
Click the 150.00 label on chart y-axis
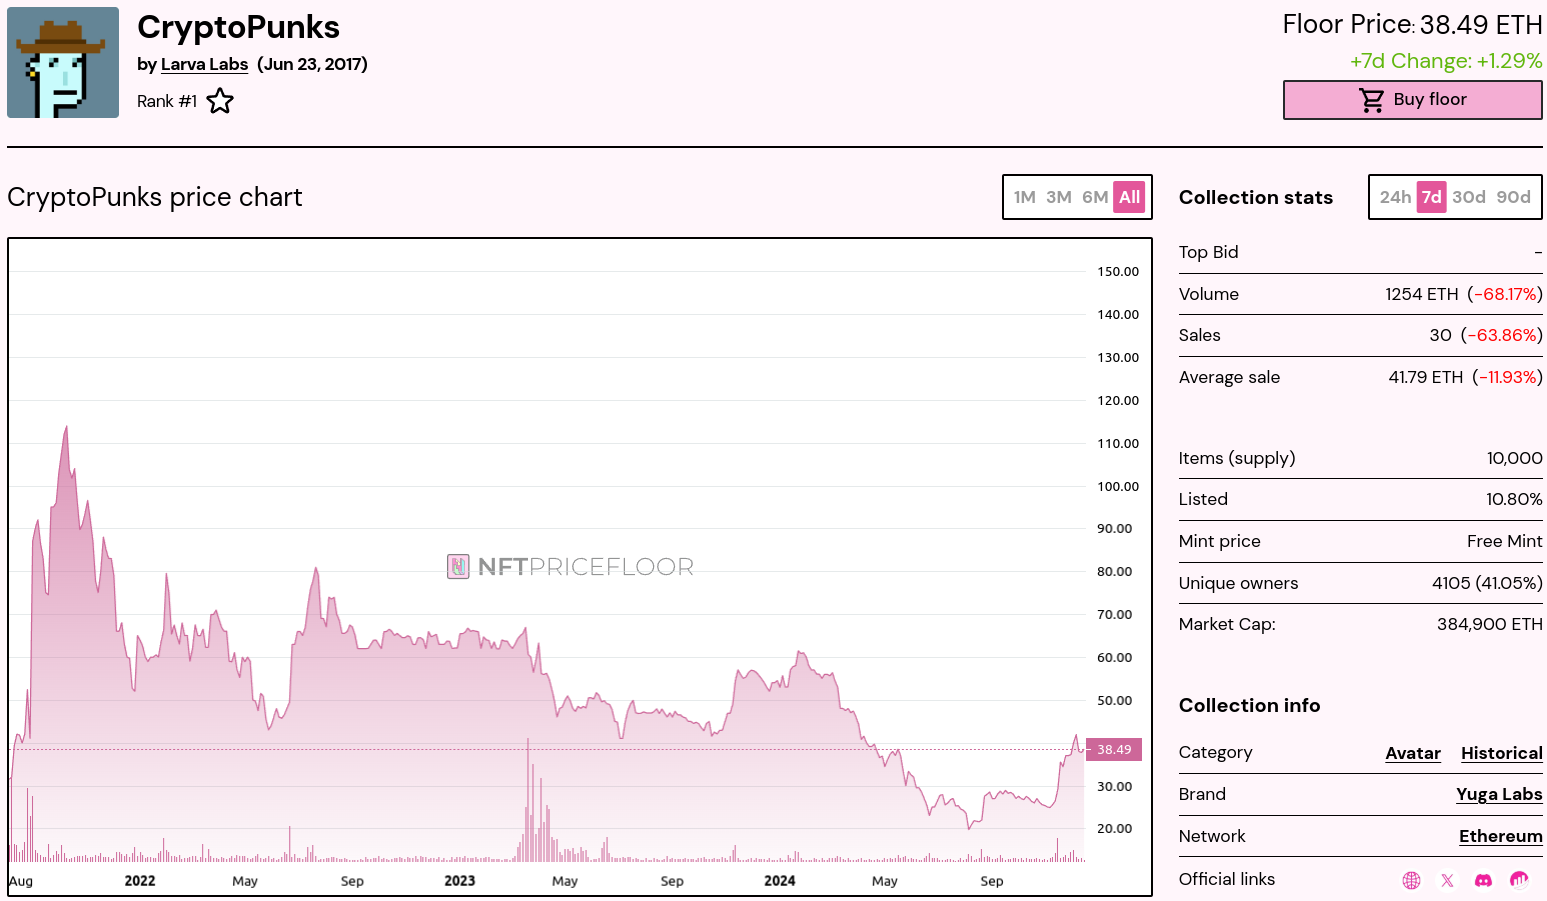(1118, 271)
